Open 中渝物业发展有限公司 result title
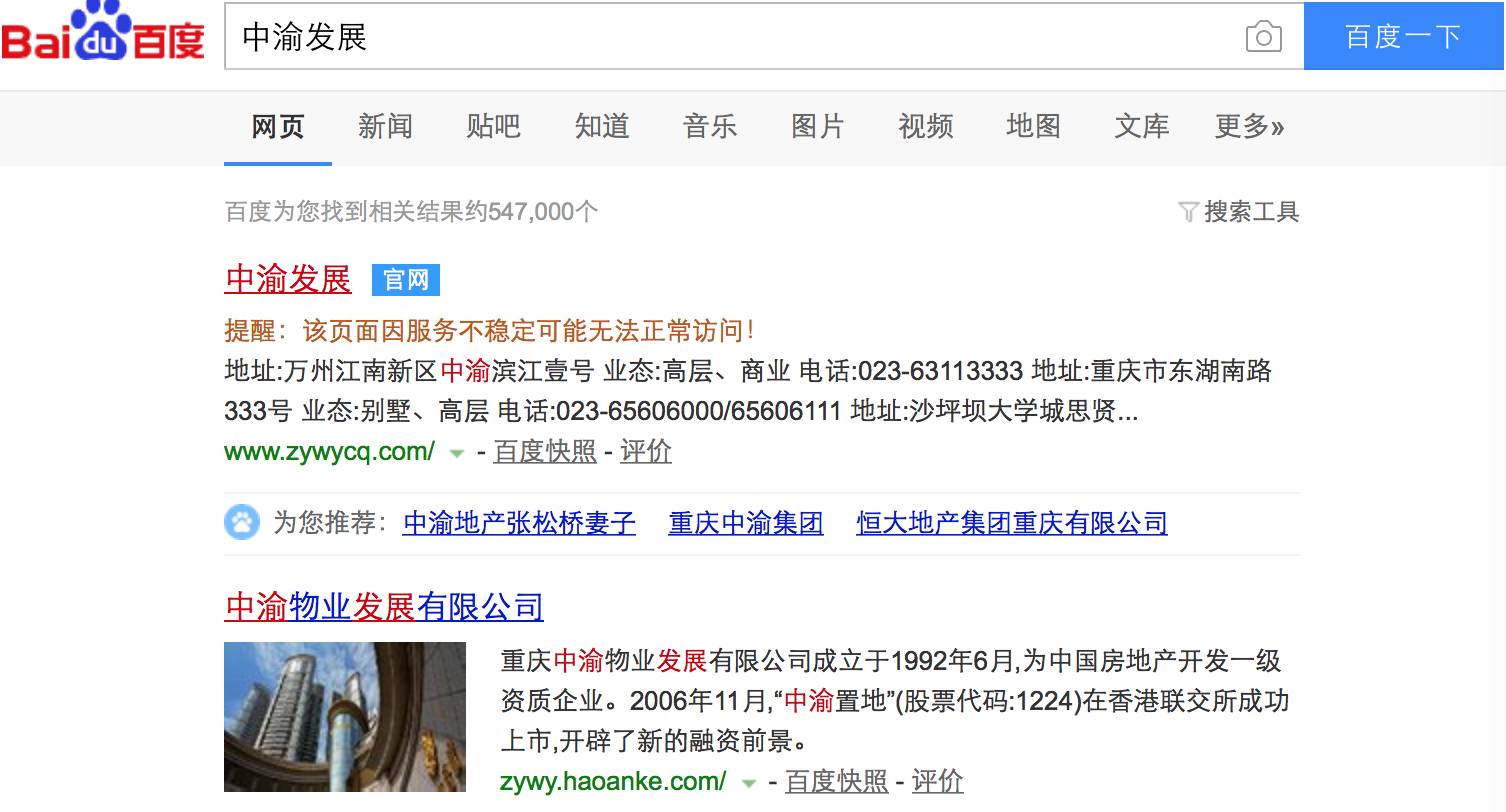The height and width of the screenshot is (812, 1506). [x=384, y=606]
